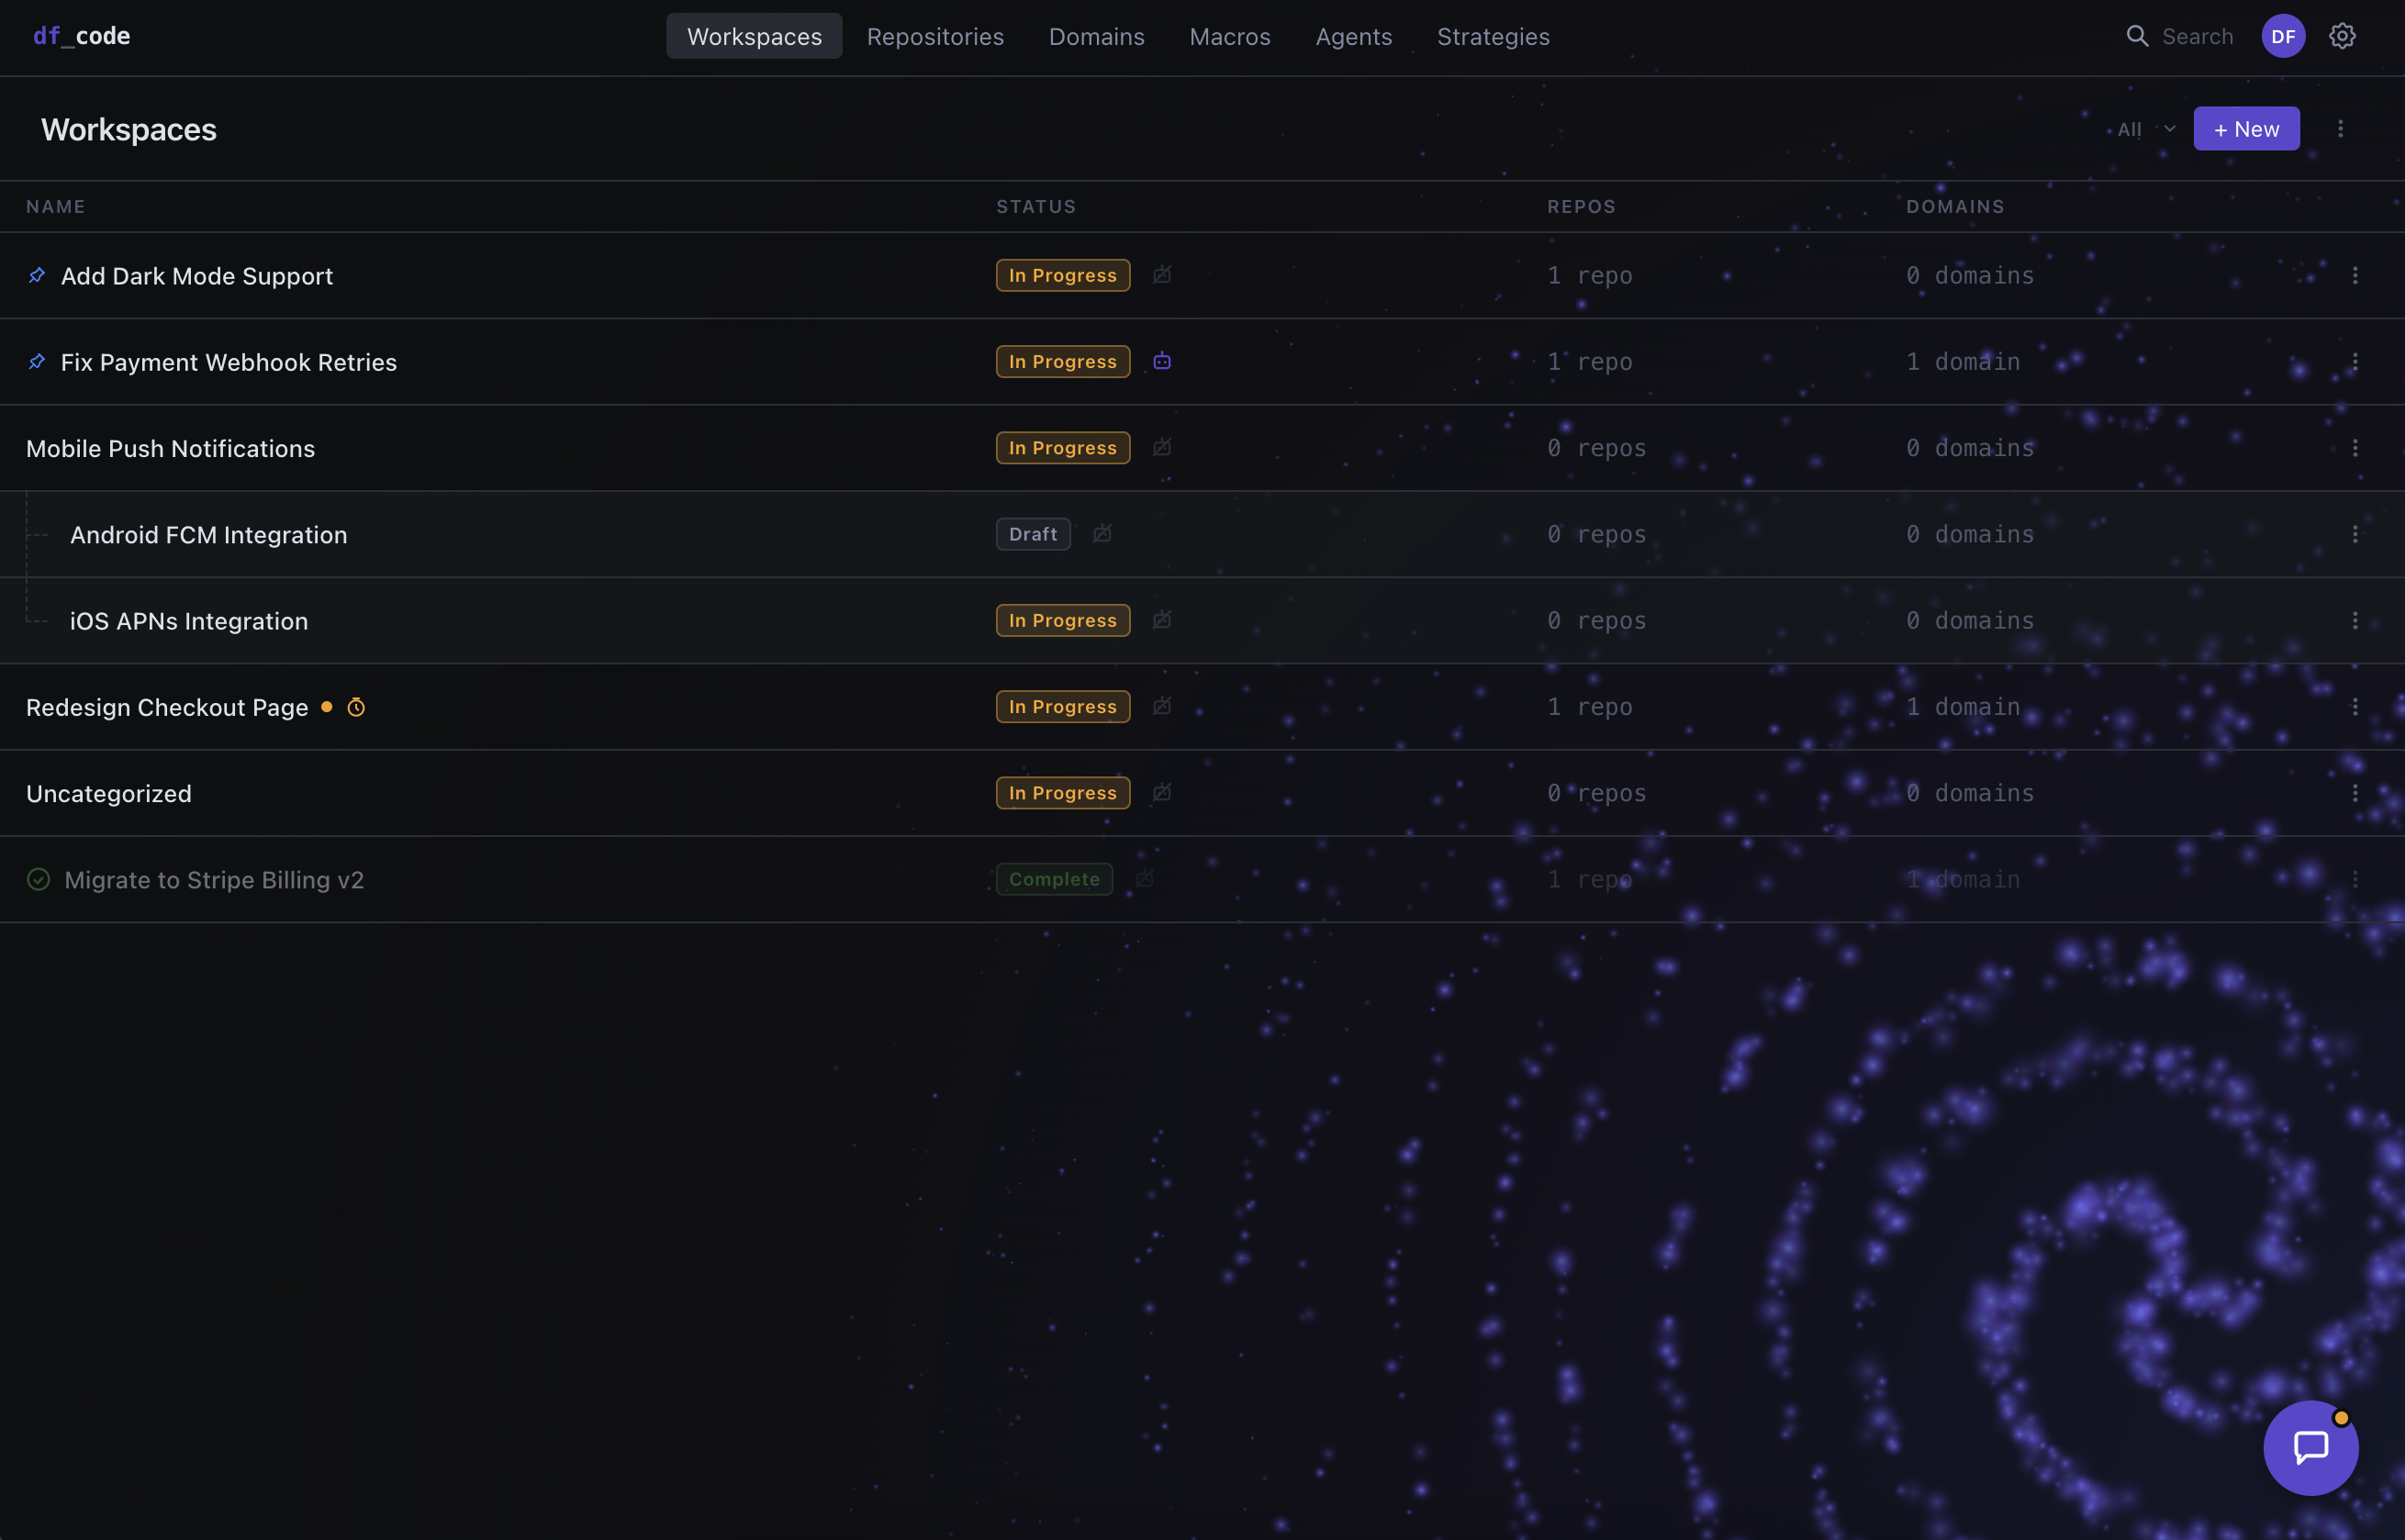Open the In Progress status of Add Dark Mode Support
2405x1540 pixels.
(1063, 275)
